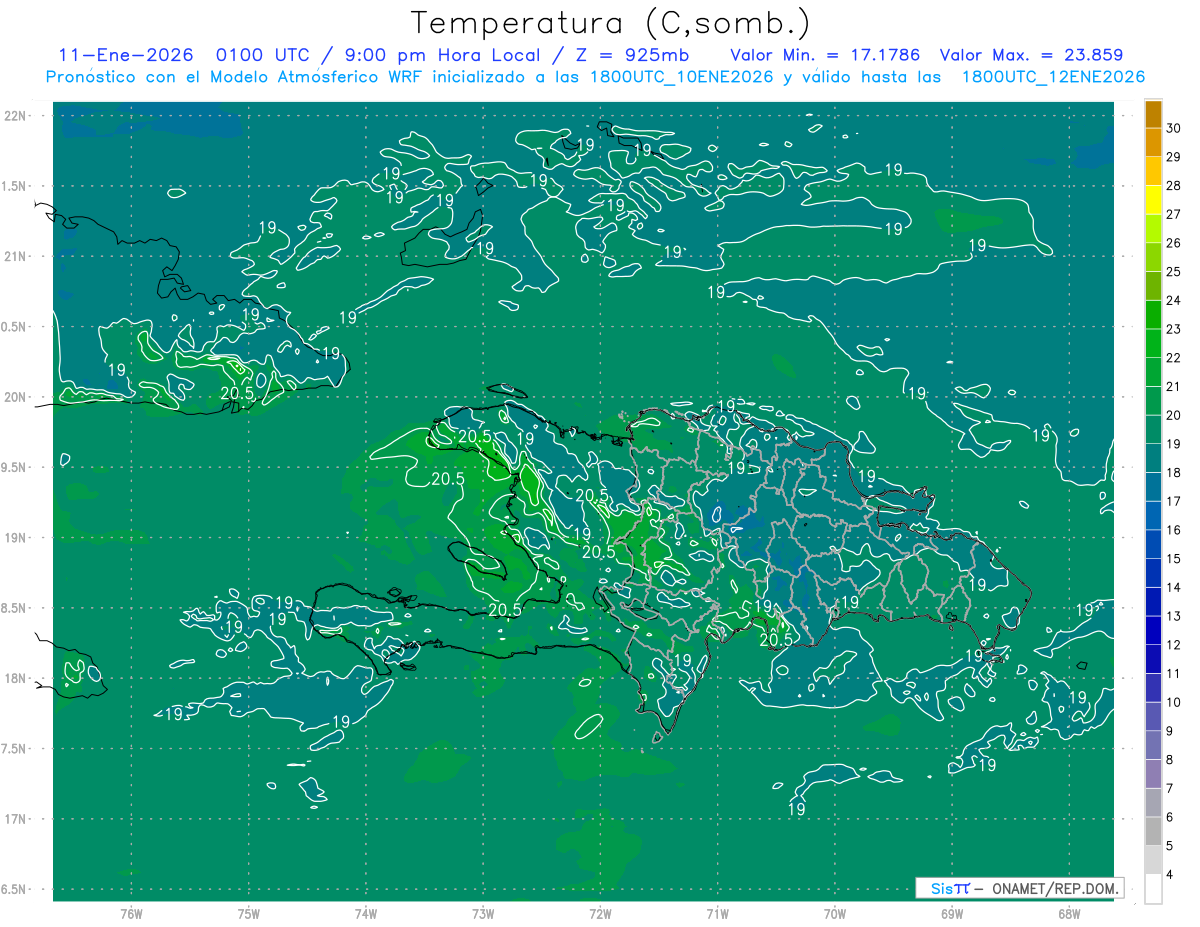Click the '75W' longitude axis label
This screenshot has height=927, width=1200.
coord(249,913)
